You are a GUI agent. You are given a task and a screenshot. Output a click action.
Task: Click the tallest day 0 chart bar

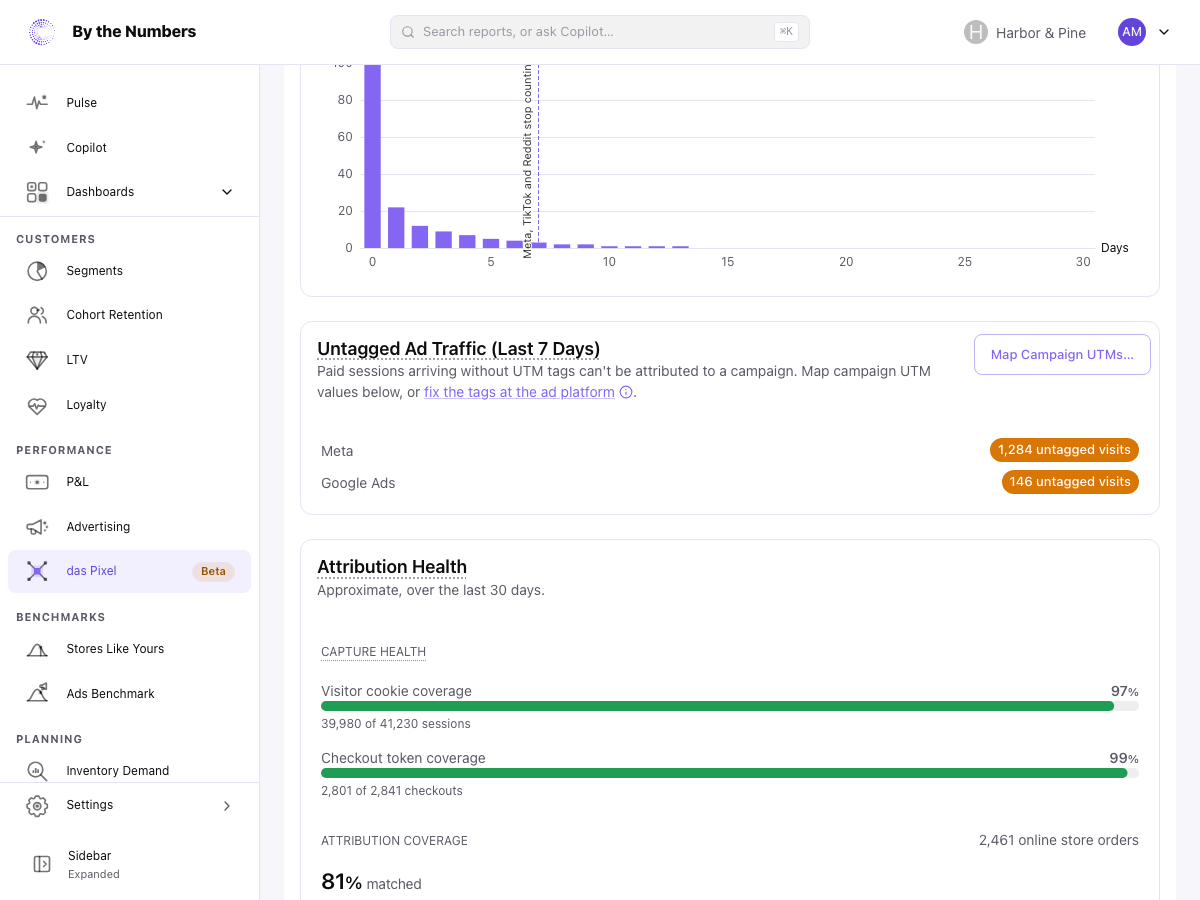click(372, 156)
